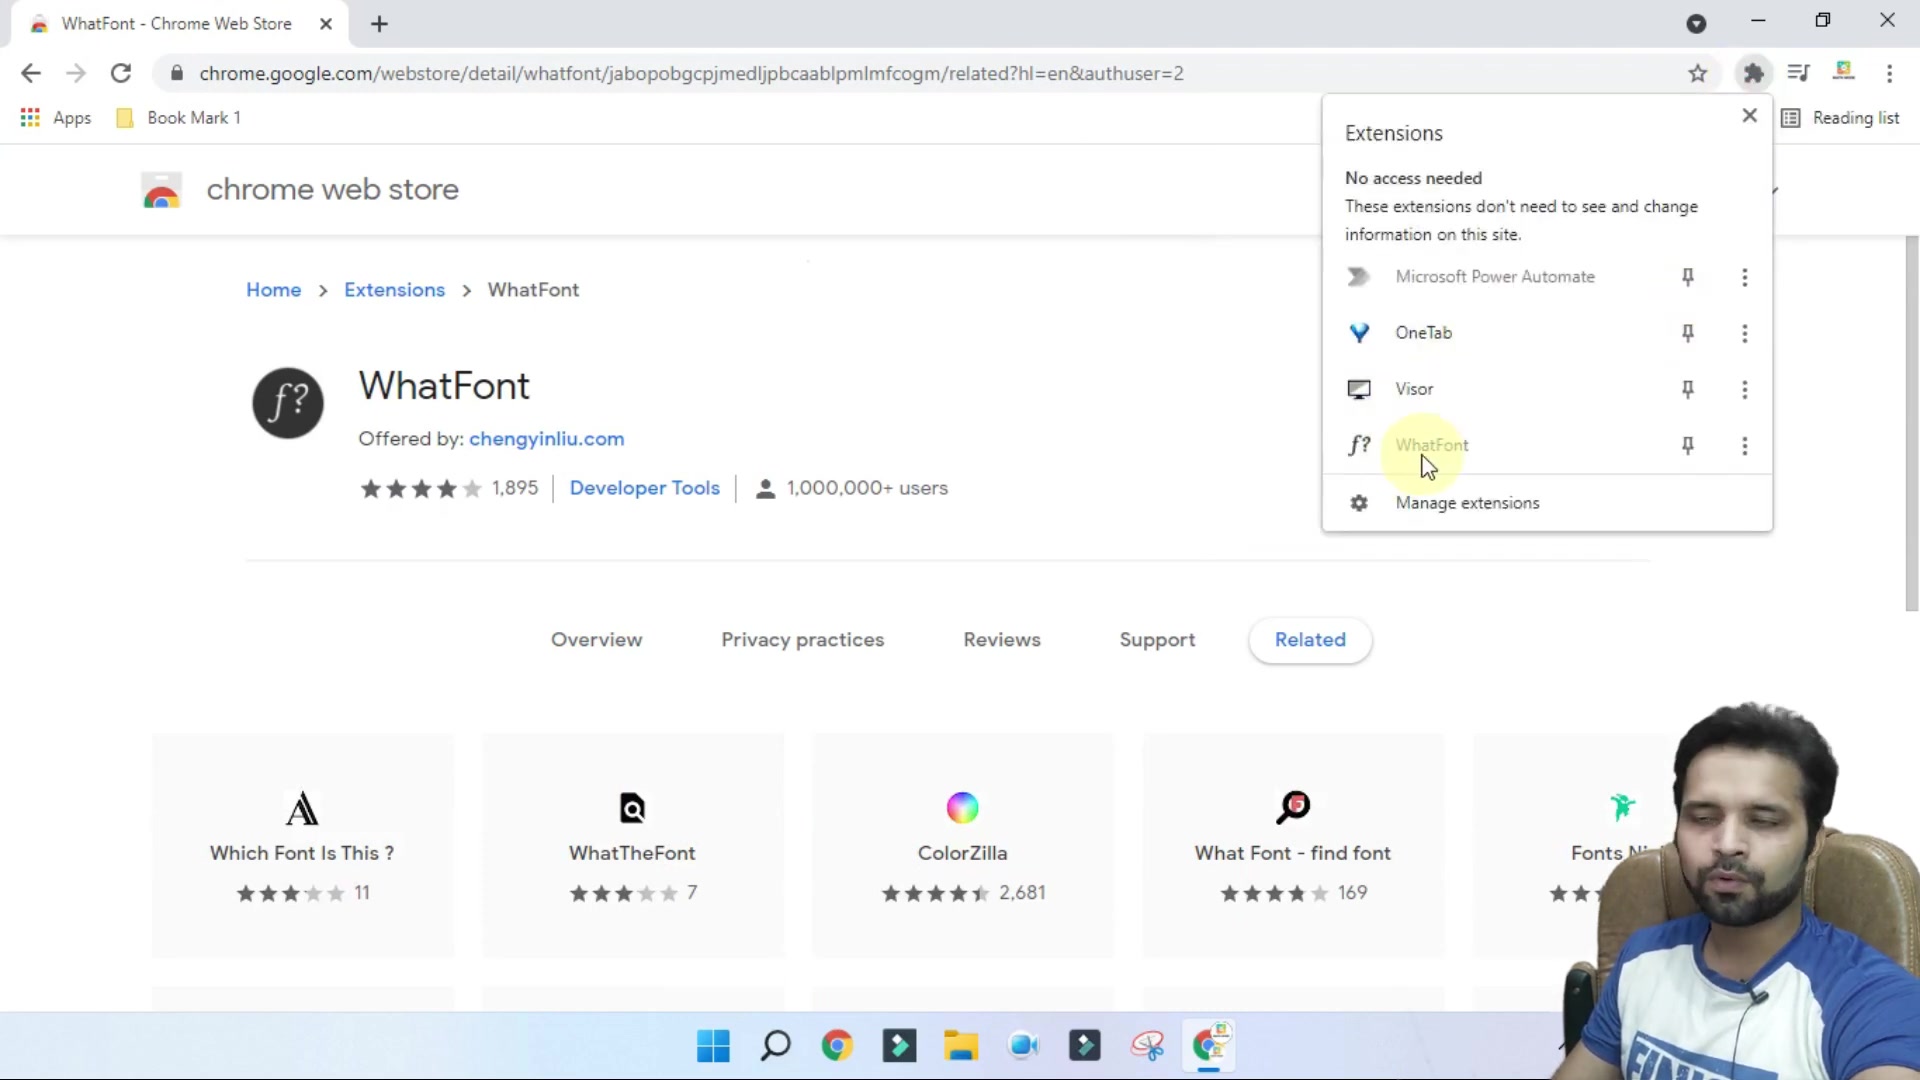Viewport: 1920px width, 1080px height.
Task: Click the page vertical scrollbar
Action: coord(1911,423)
